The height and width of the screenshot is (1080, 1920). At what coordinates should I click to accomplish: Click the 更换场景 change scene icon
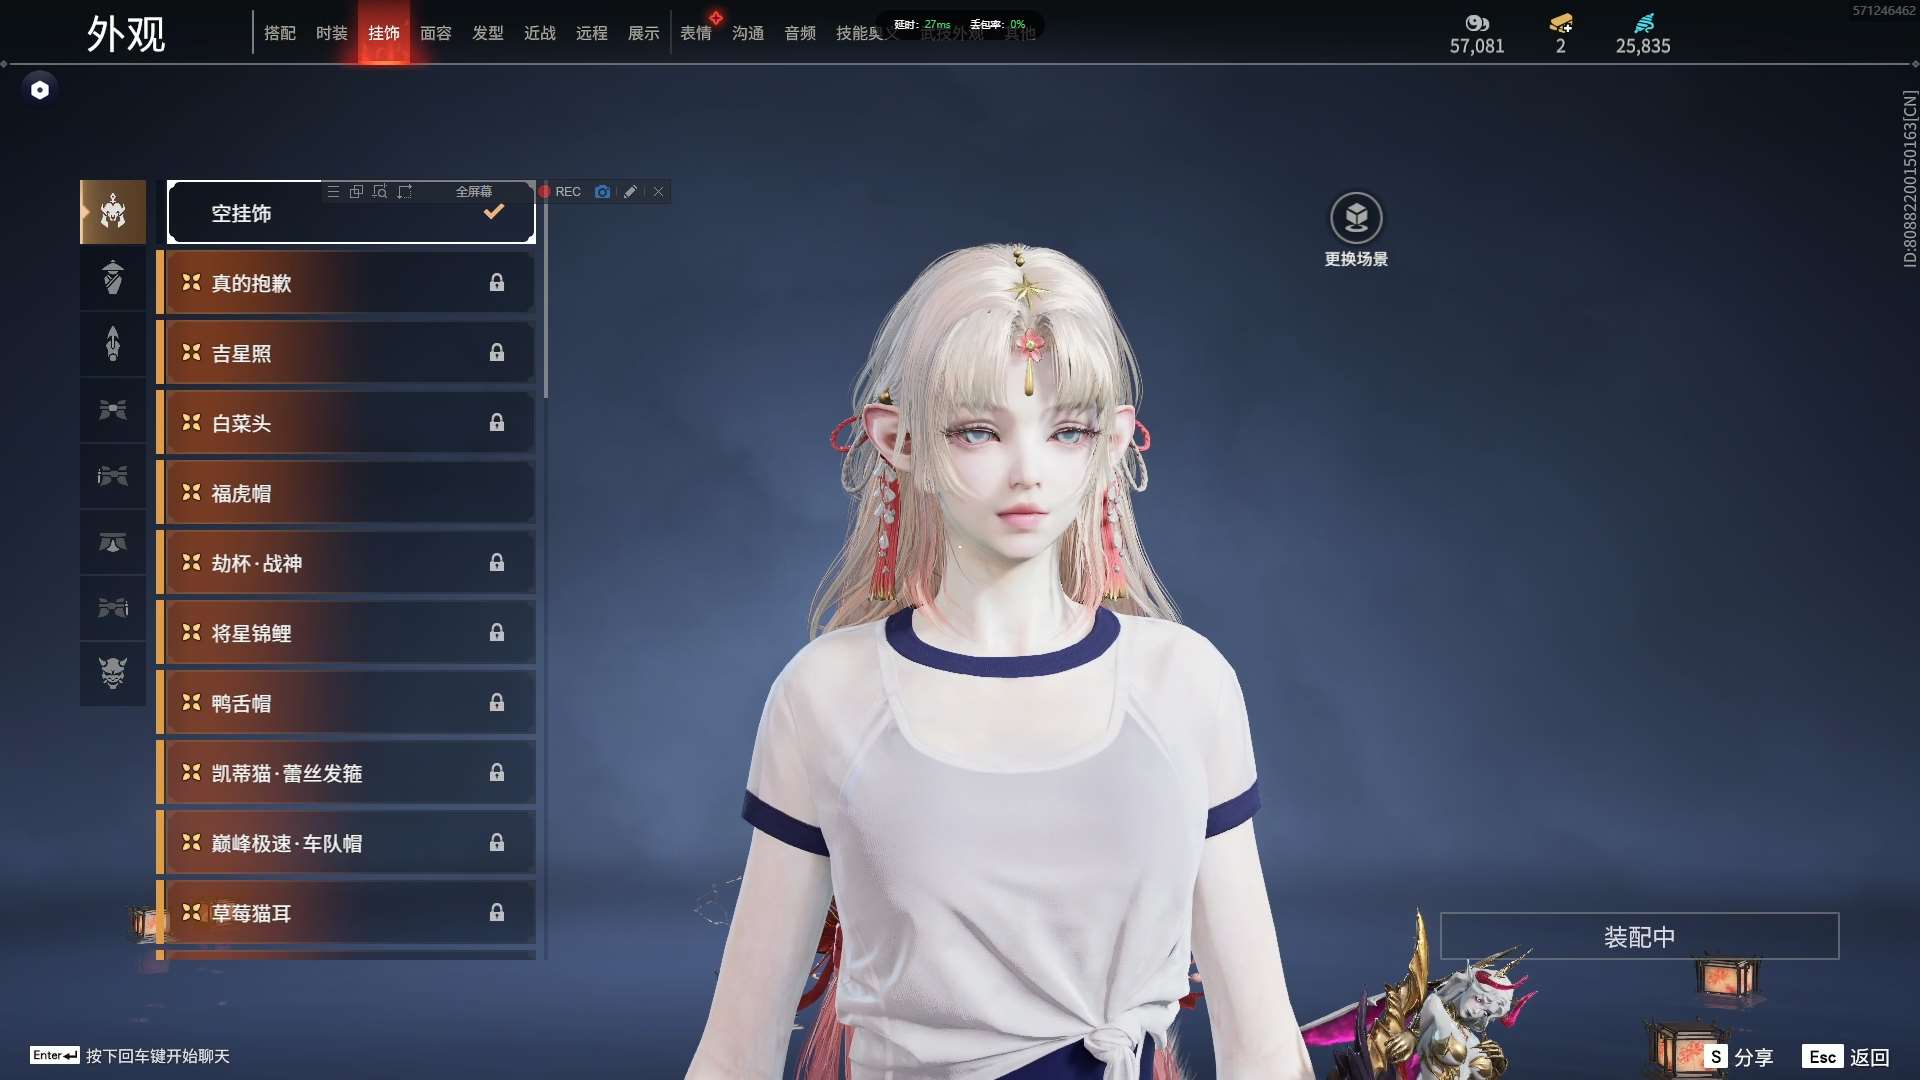pos(1356,218)
